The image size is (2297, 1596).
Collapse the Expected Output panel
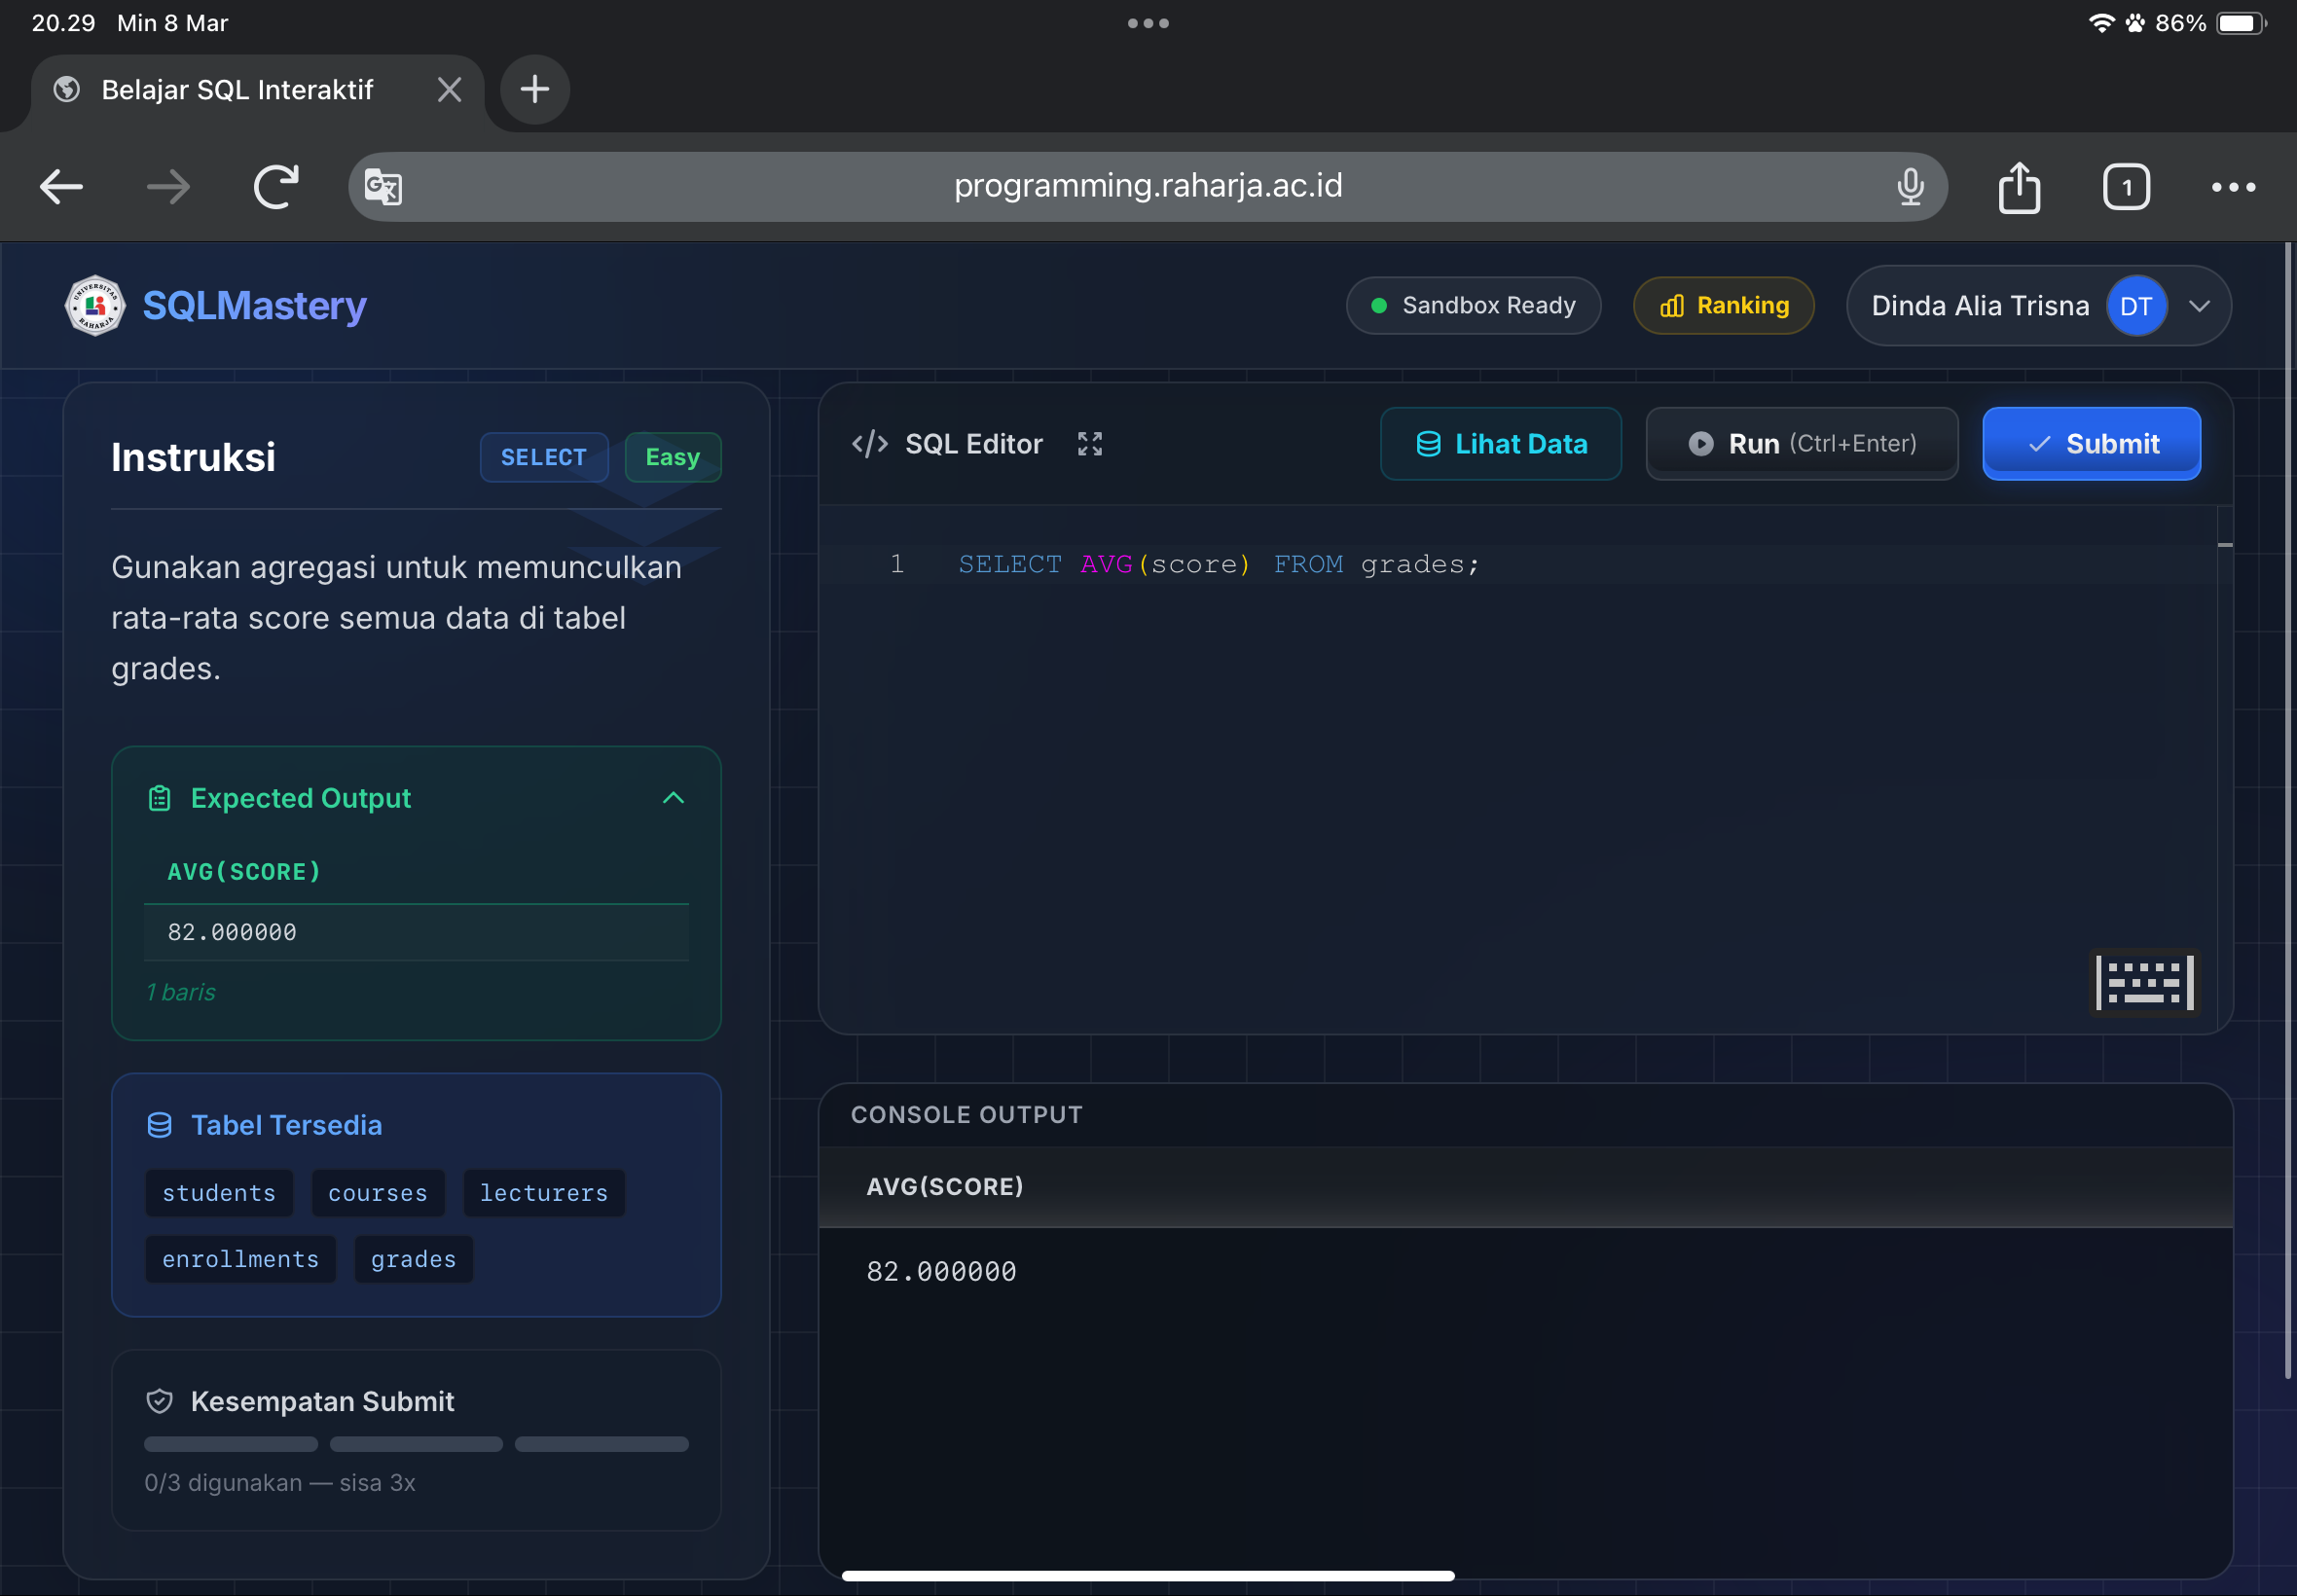673,798
